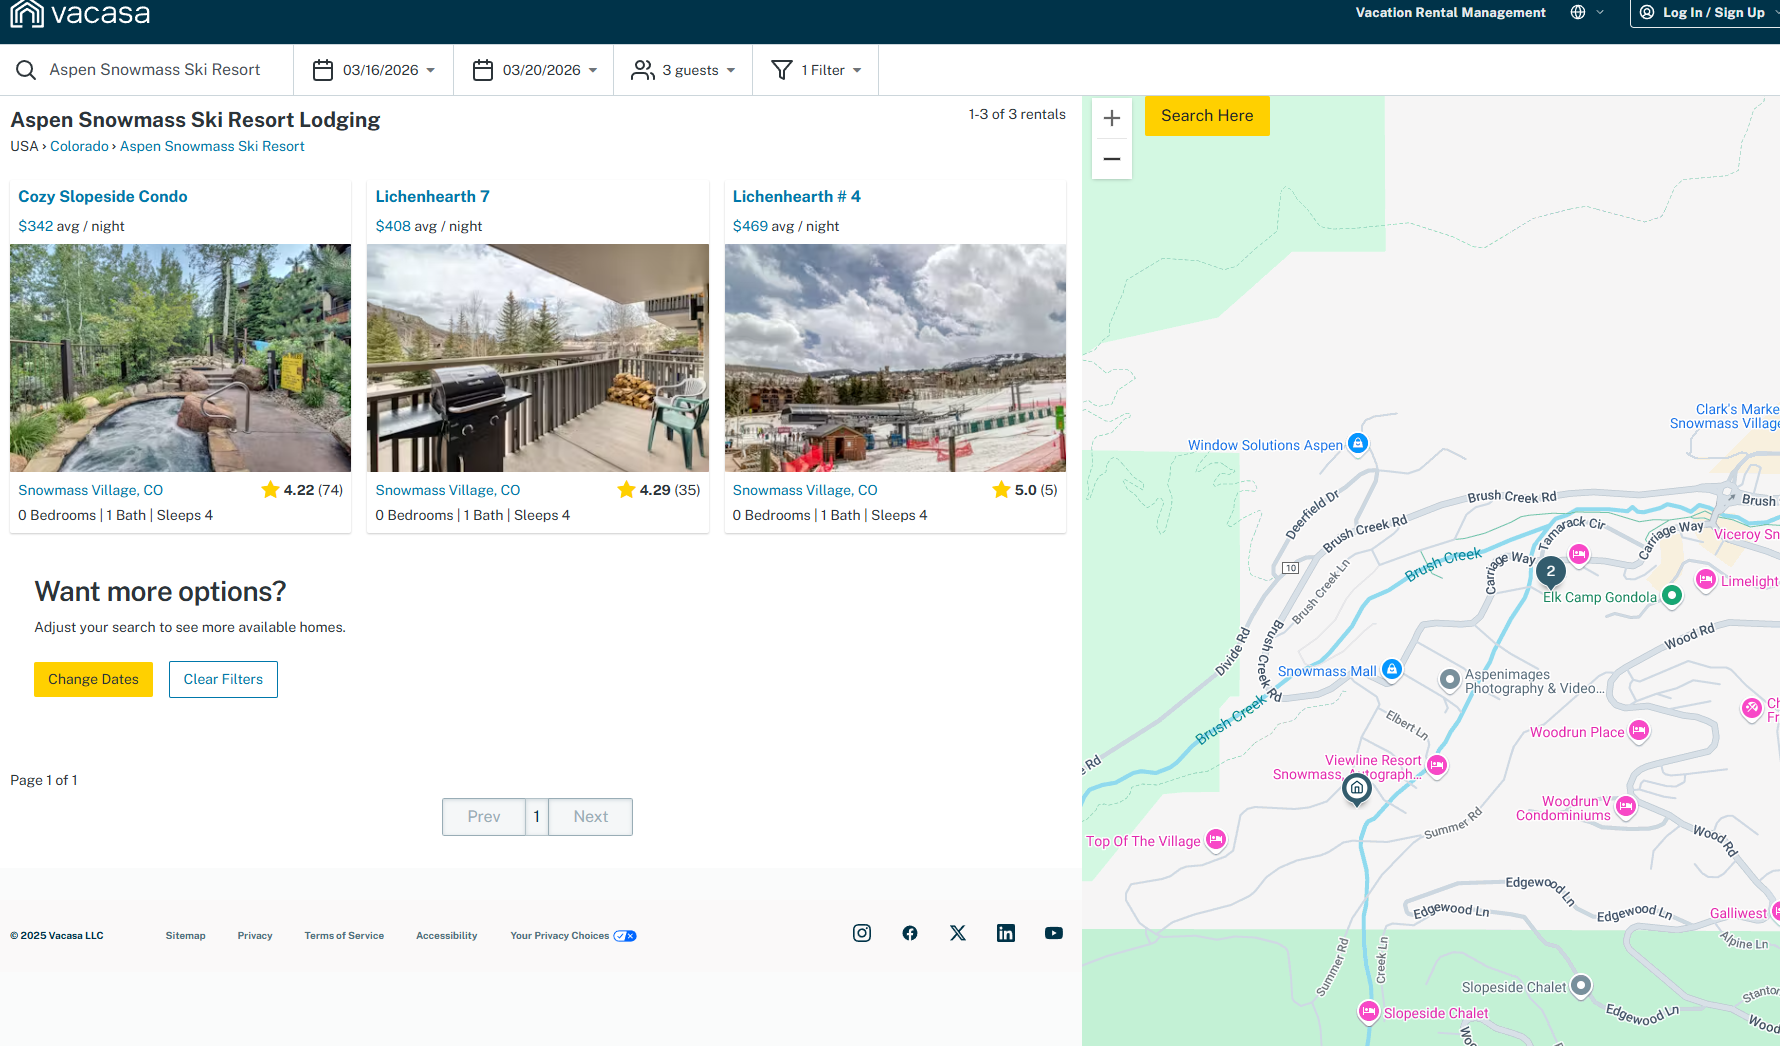Click the 4.29 (35) rating text
This screenshot has width=1780, height=1057.
pos(670,490)
